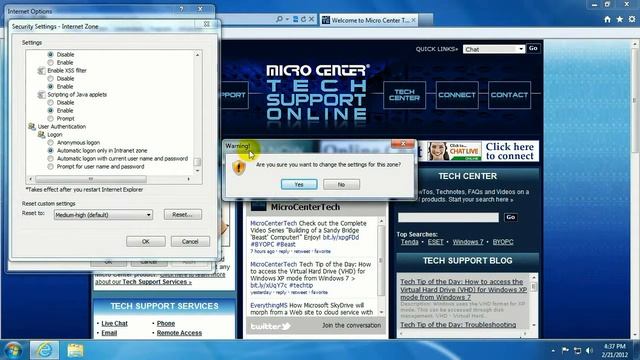Click Go next to Quick Links
The width and height of the screenshot is (640, 360).
533,49
